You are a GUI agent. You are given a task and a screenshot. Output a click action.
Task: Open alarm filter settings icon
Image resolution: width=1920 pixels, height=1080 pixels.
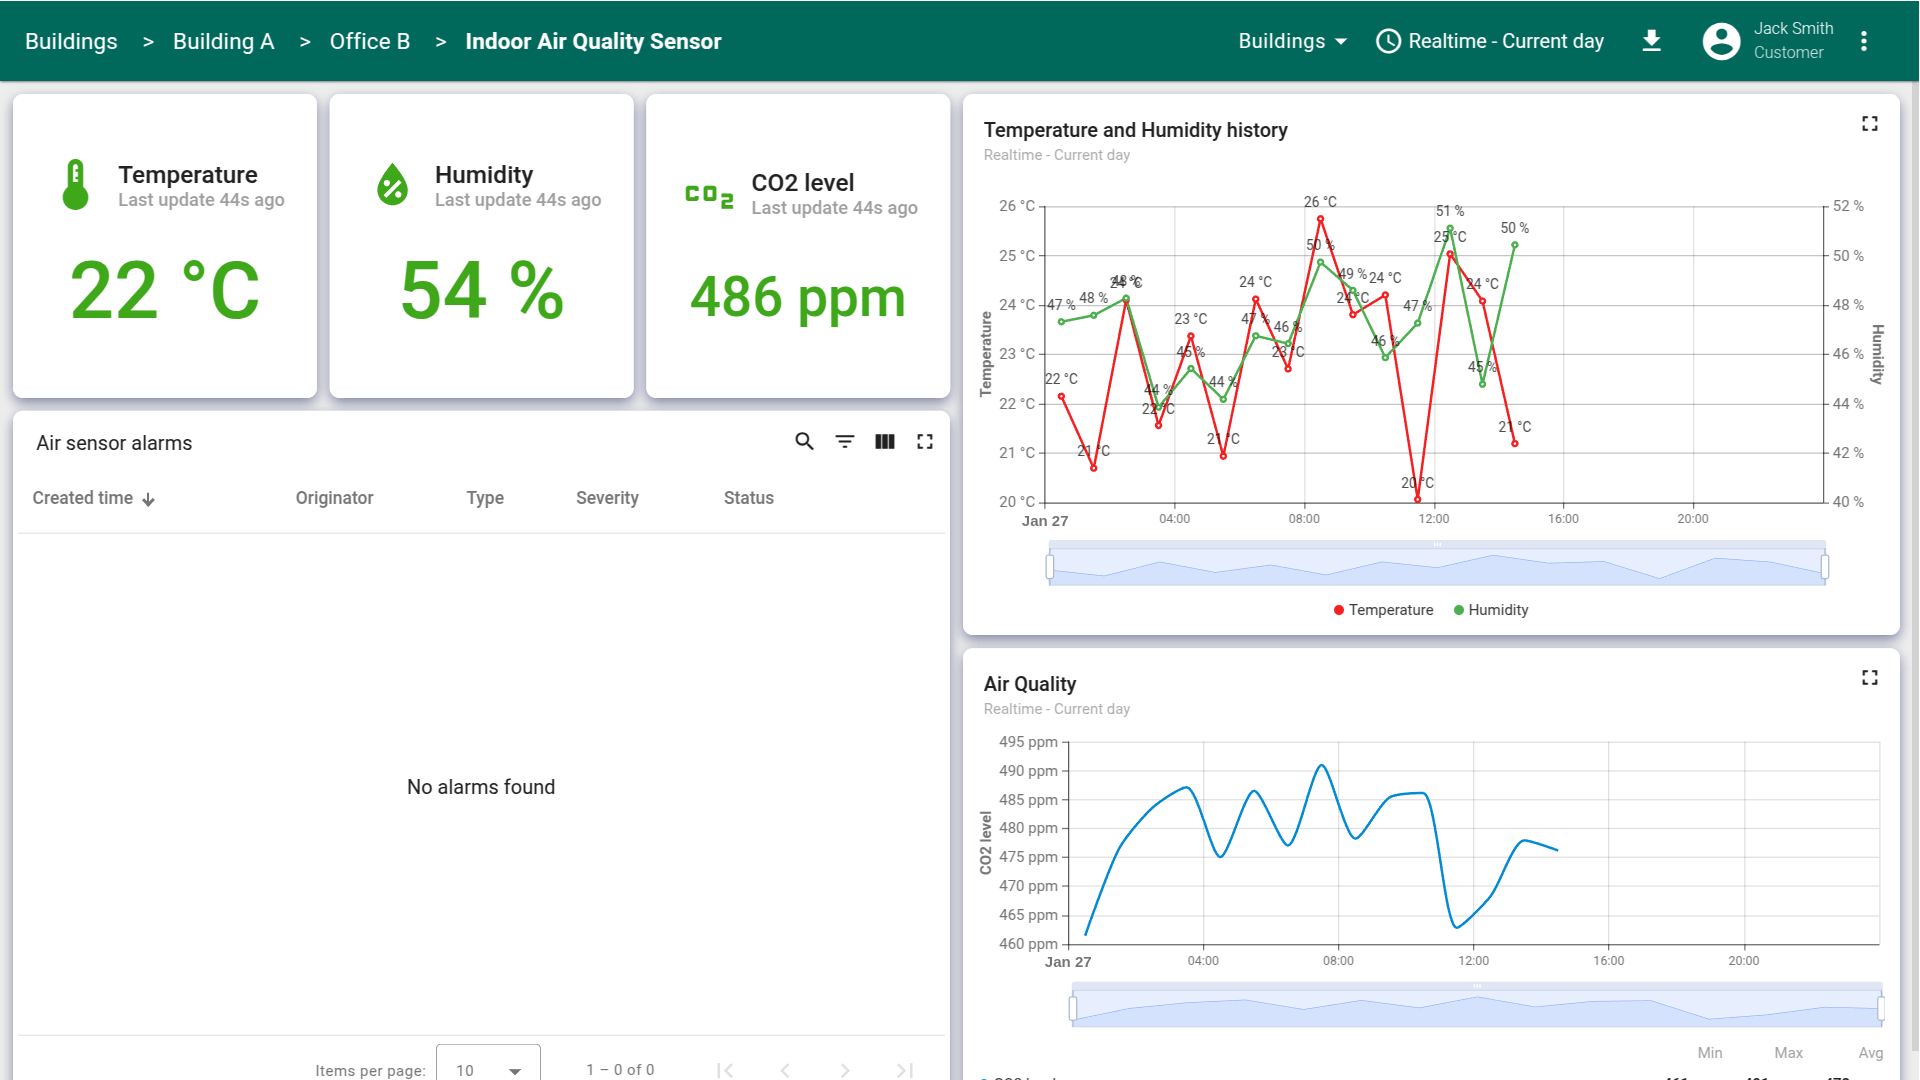[845, 441]
